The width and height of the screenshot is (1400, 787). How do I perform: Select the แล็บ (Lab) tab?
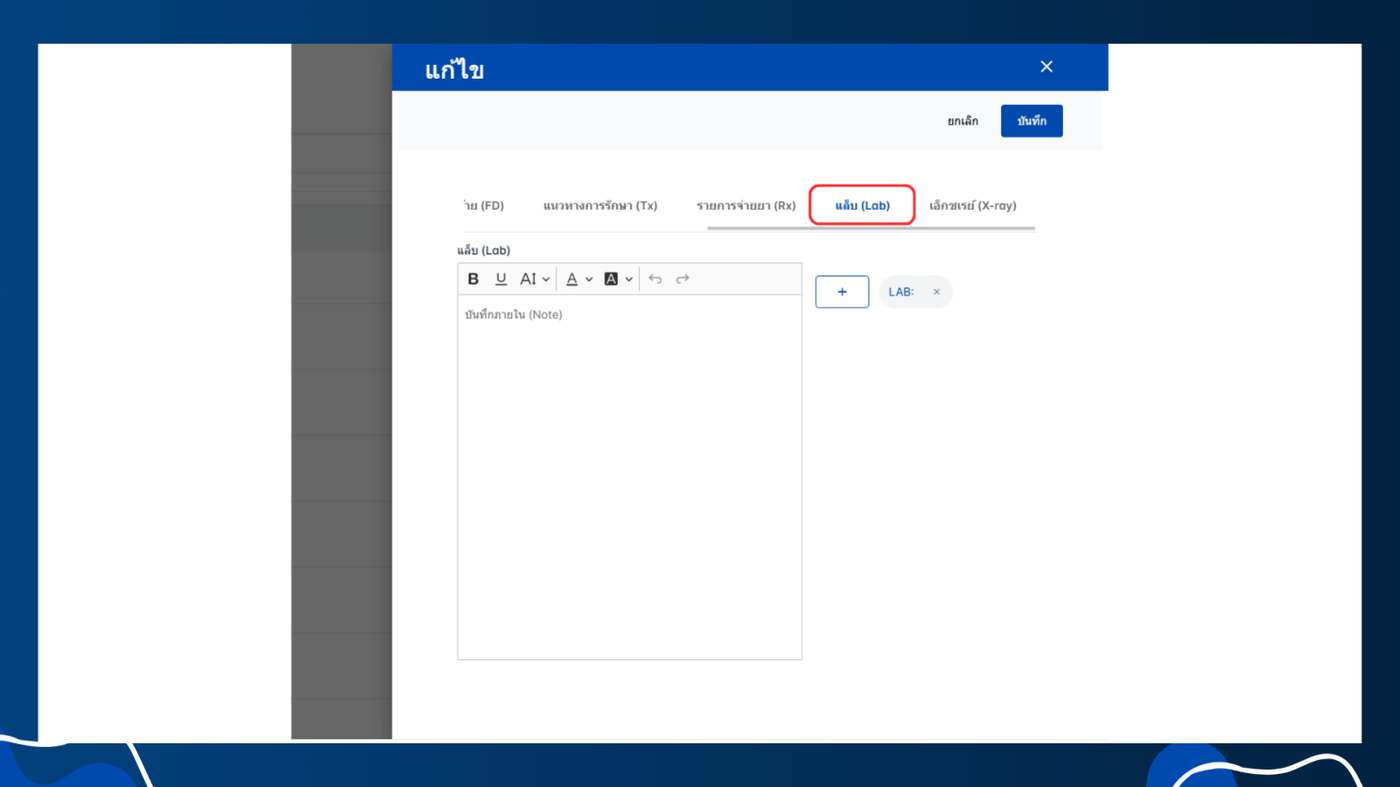pyautogui.click(x=862, y=206)
